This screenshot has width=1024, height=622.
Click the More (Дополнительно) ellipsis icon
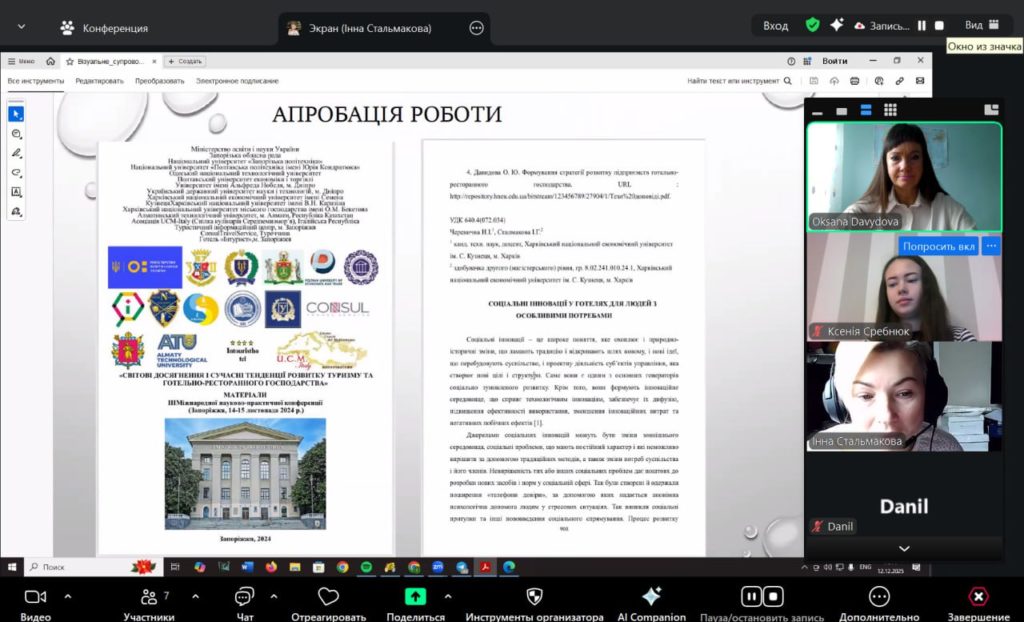point(879,596)
